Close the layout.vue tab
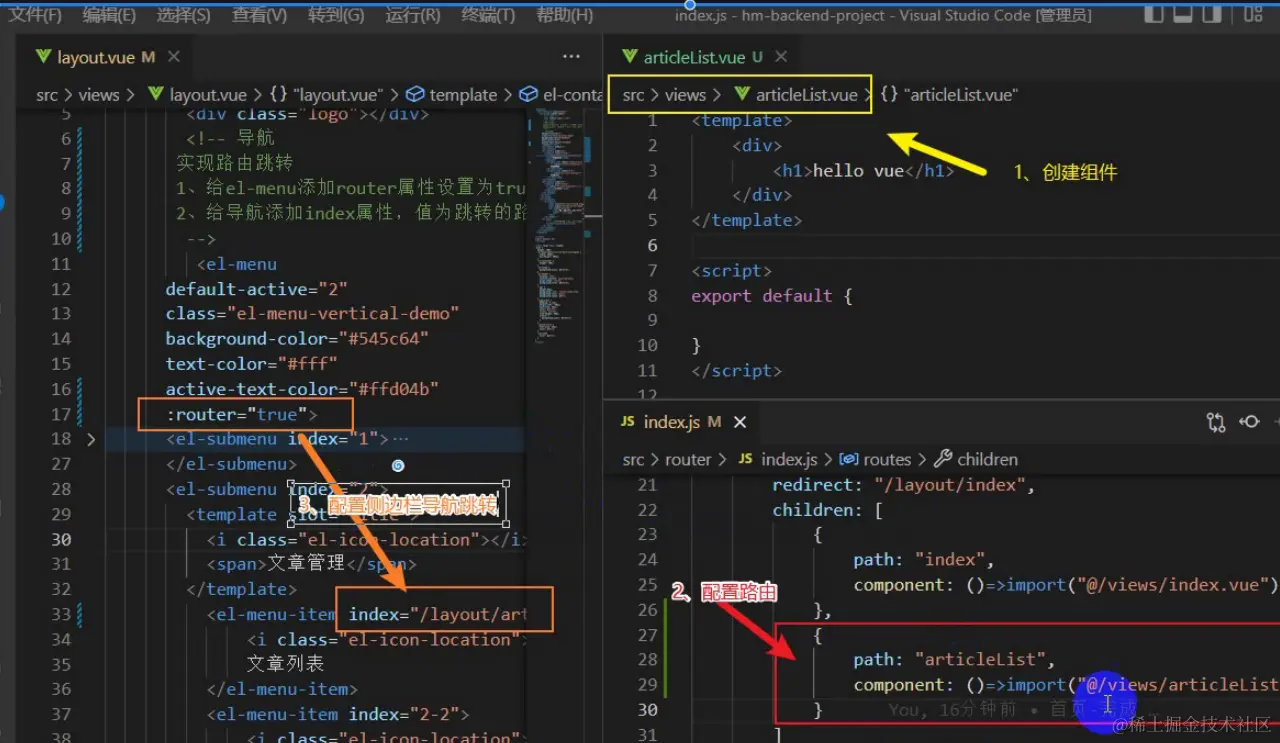Image resolution: width=1280 pixels, height=743 pixels. pos(174,57)
